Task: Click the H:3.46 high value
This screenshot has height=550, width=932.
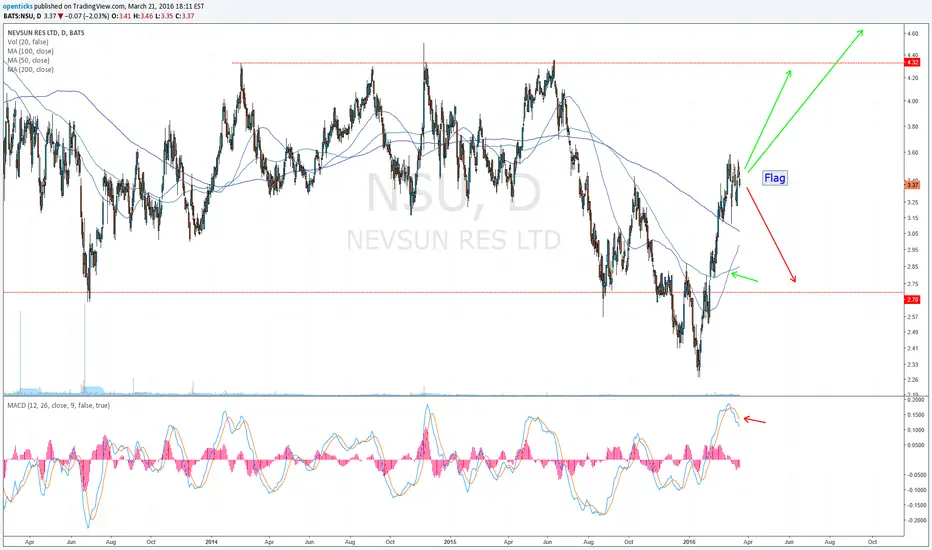Action: pyautogui.click(x=143, y=16)
